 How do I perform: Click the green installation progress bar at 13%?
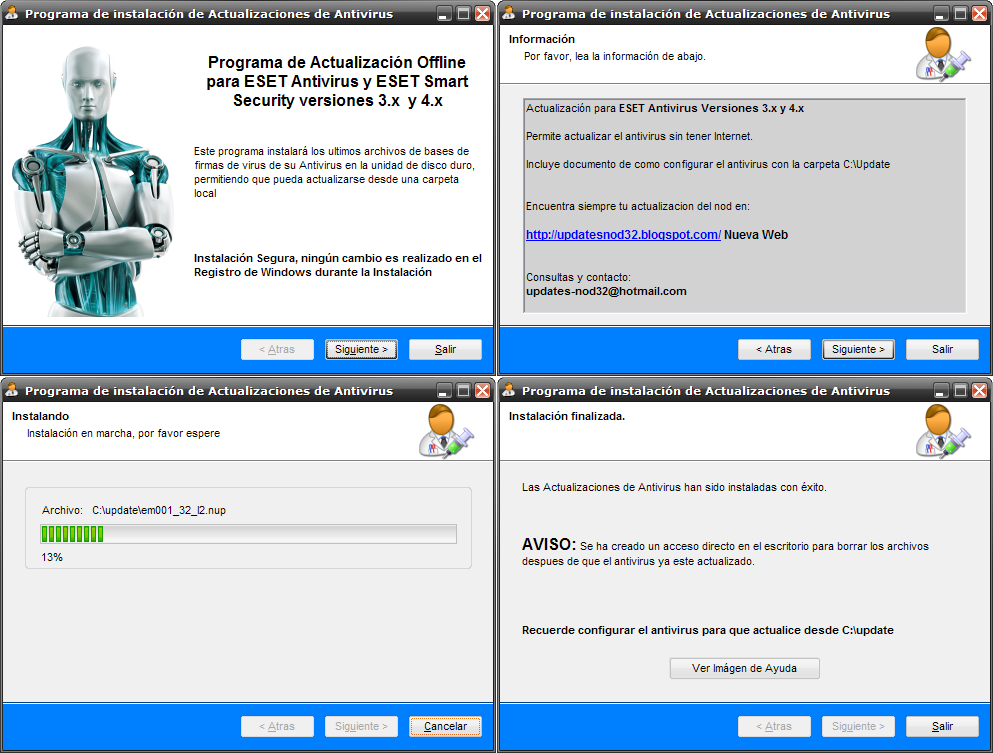coord(248,534)
